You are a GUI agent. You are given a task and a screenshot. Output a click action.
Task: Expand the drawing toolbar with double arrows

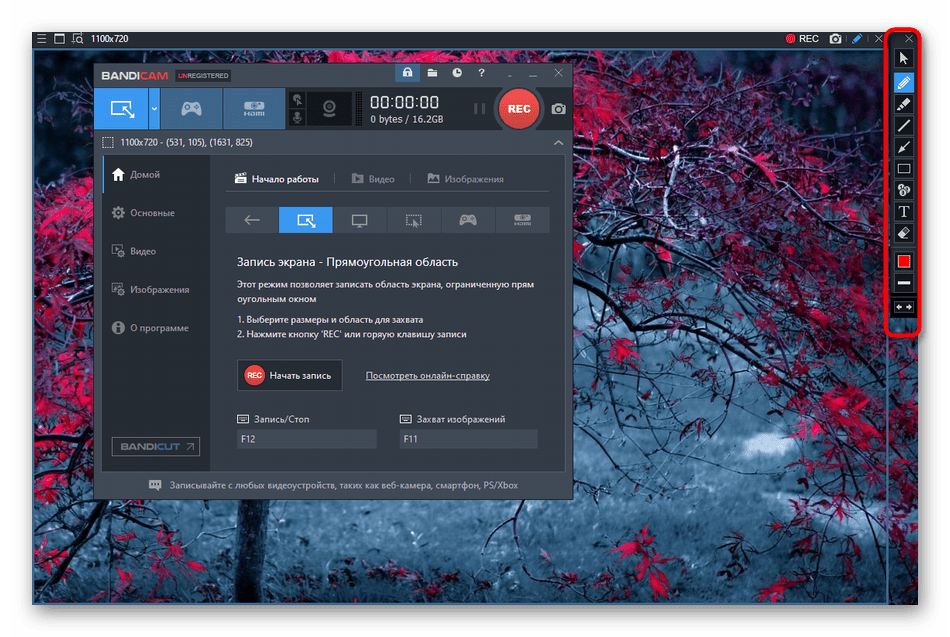(x=903, y=306)
